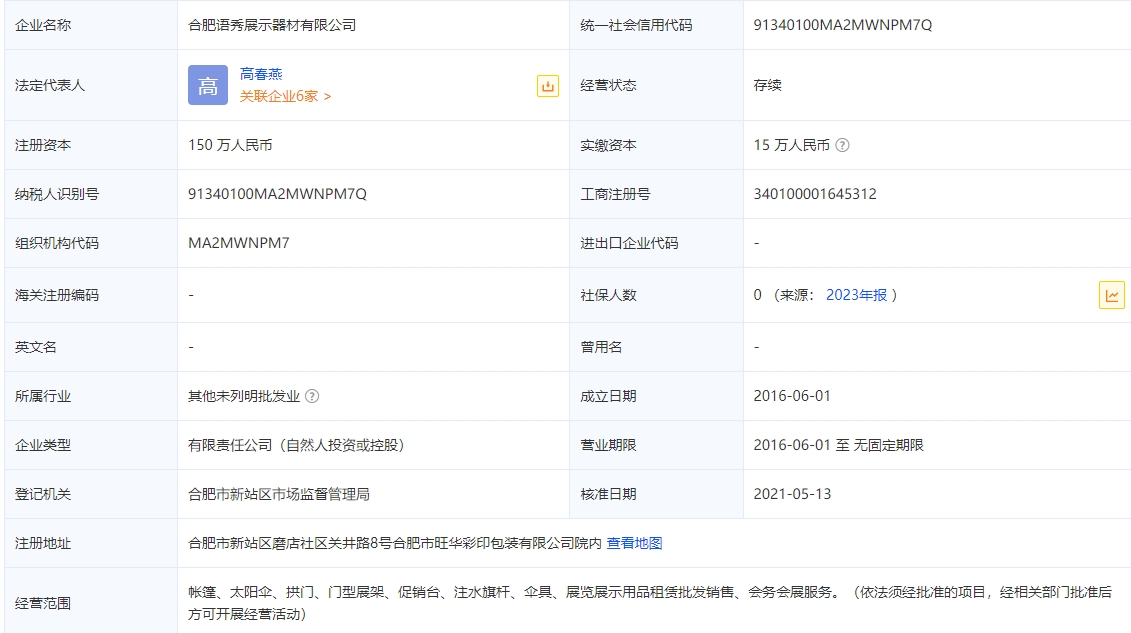Click the 经营状态 label
Viewport: 1131px width, 633px height.
pos(608,85)
